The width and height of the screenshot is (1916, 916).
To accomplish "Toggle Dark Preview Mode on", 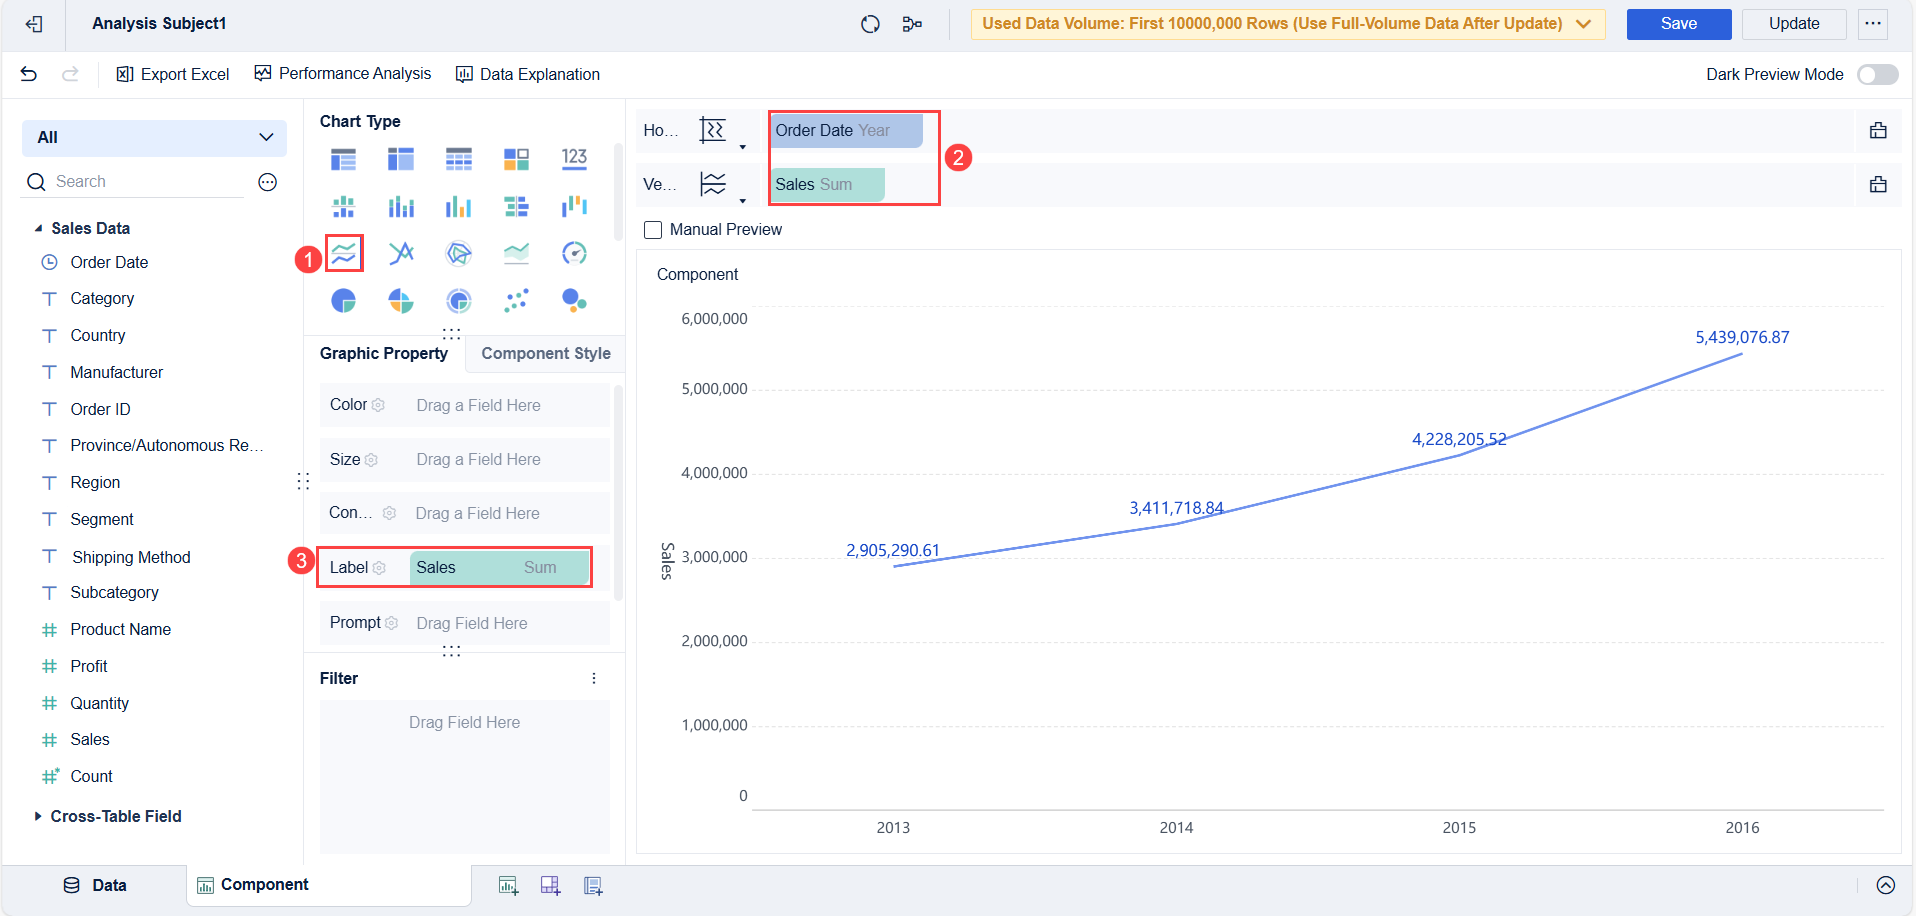I will click(x=1878, y=74).
